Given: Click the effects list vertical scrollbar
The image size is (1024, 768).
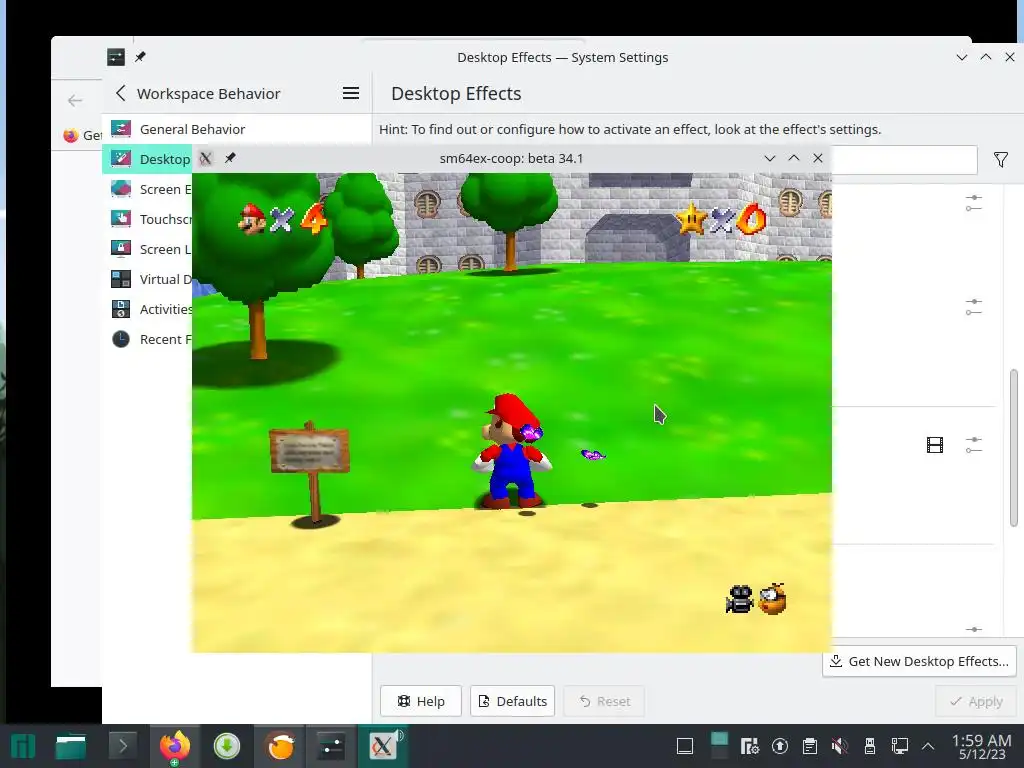Looking at the screenshot, I should (1014, 448).
